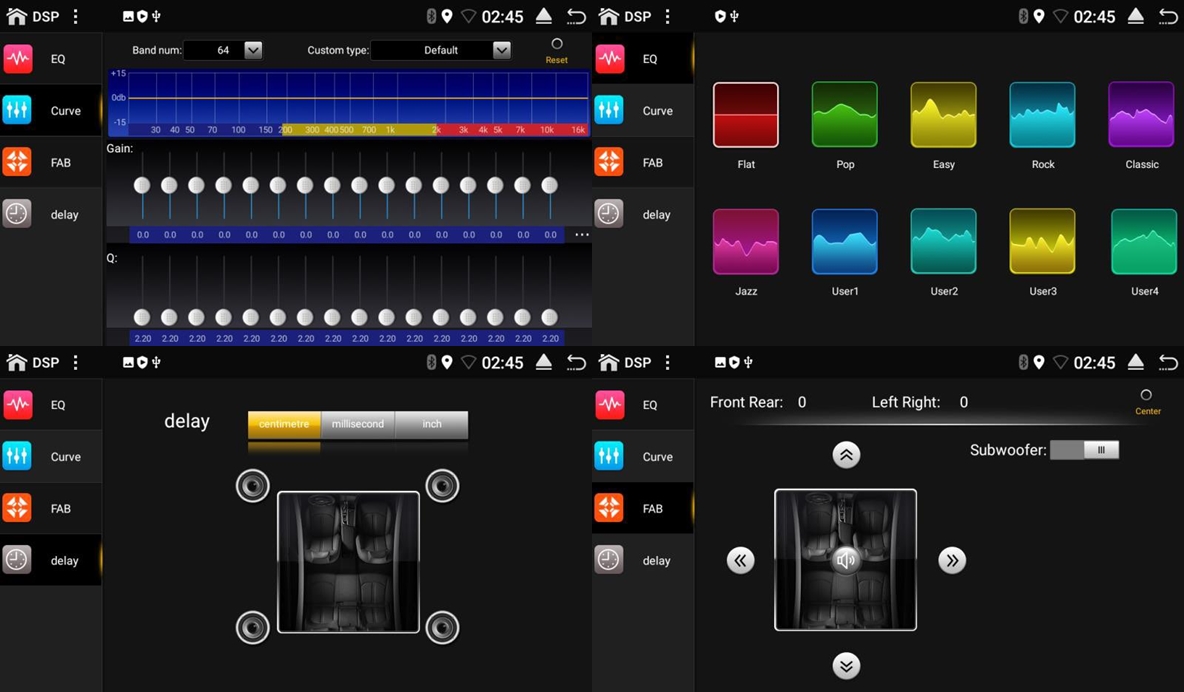
Task: Open the User1 custom preset
Action: click(x=844, y=241)
